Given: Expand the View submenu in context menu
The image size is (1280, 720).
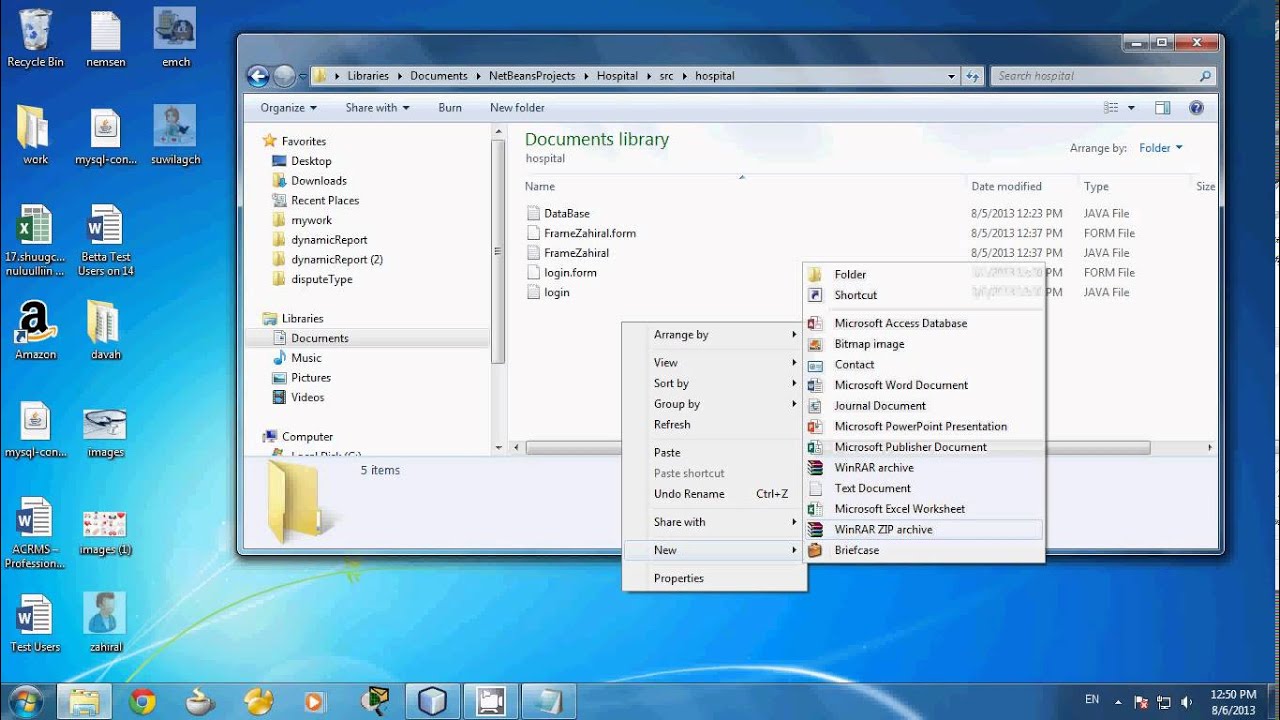Looking at the screenshot, I should [713, 363].
